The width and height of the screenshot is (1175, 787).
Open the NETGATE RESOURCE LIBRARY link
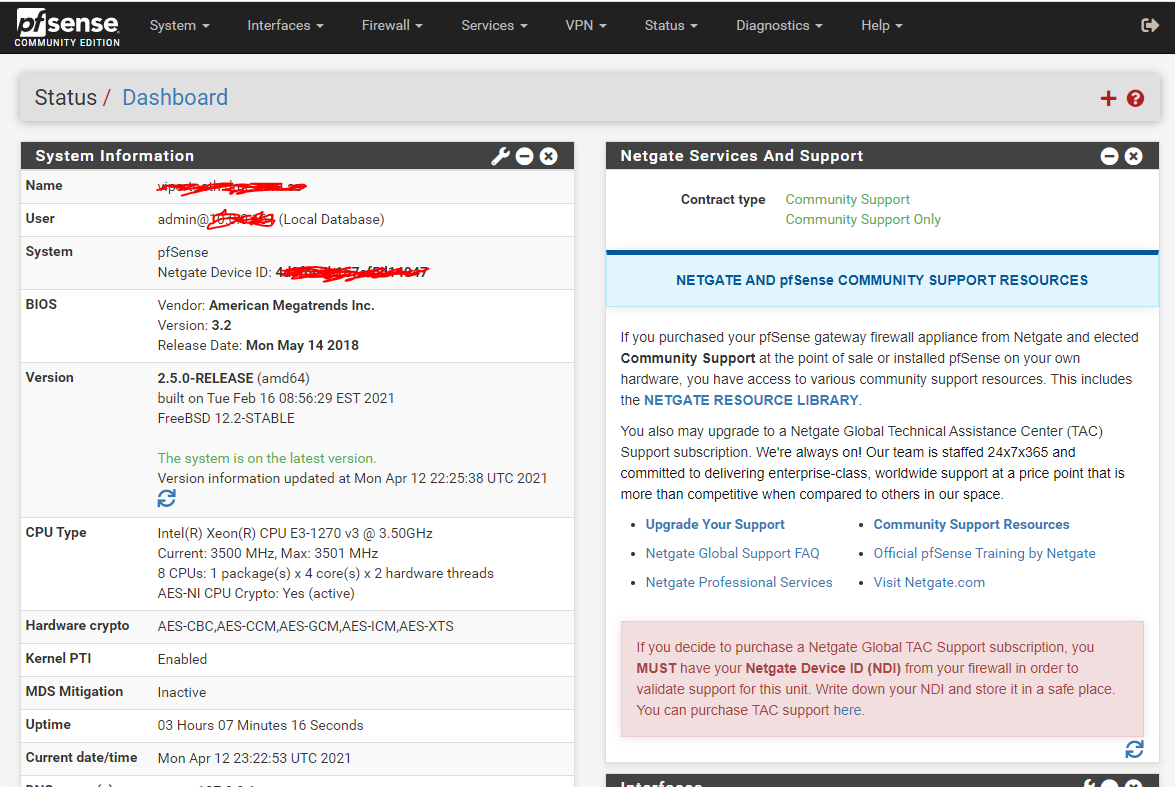(751, 400)
